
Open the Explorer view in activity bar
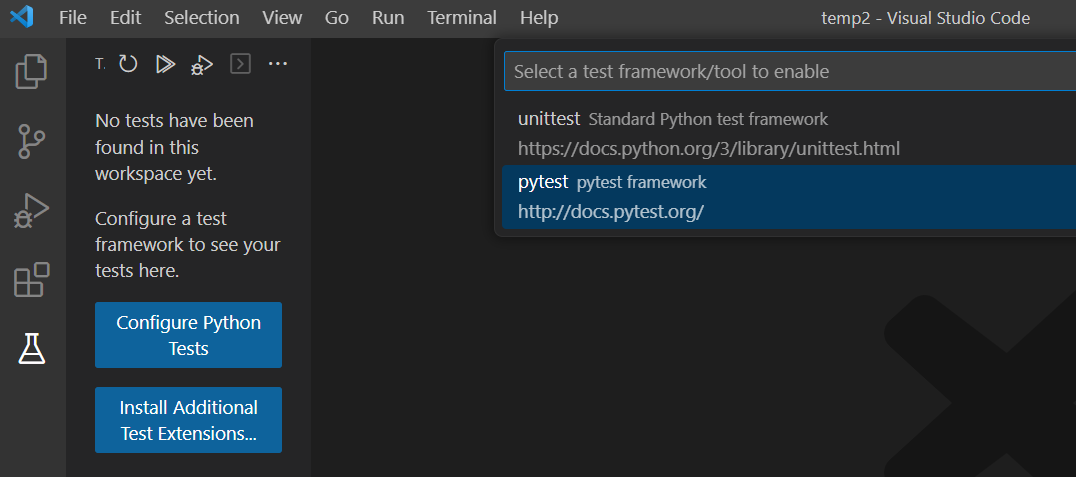32,71
